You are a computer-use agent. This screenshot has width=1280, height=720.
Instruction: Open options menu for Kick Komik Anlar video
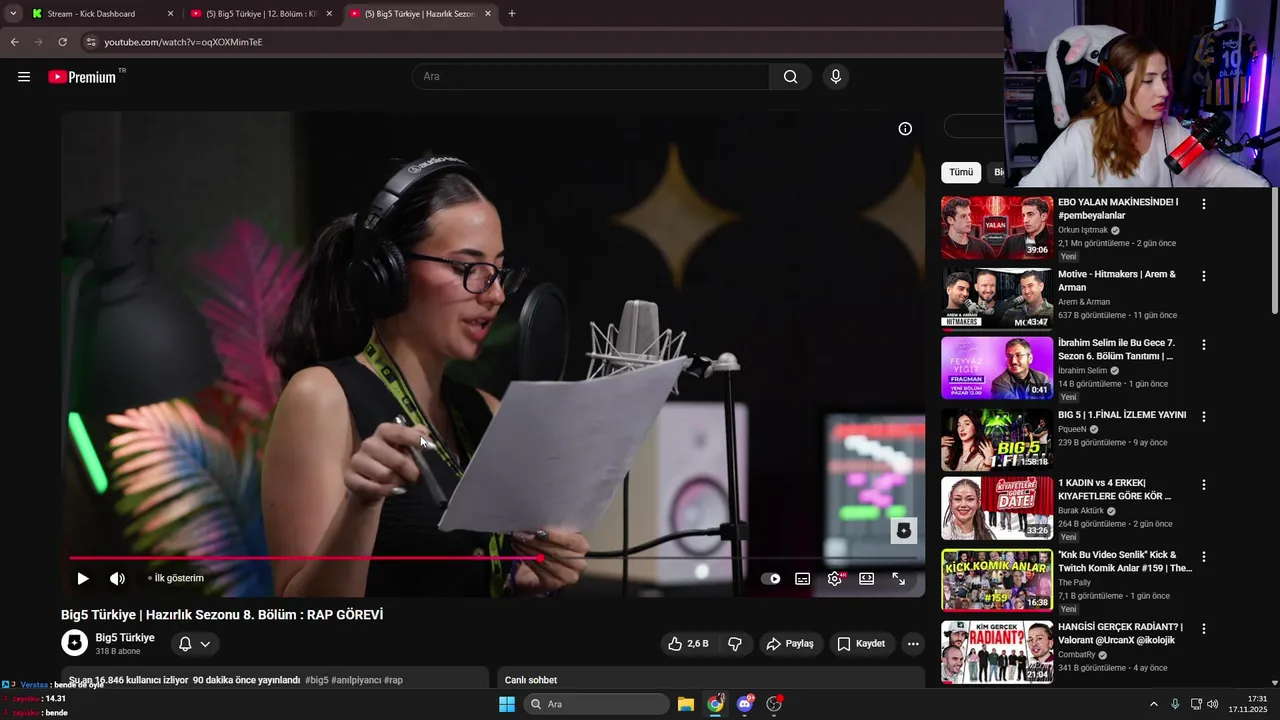[x=1204, y=557]
